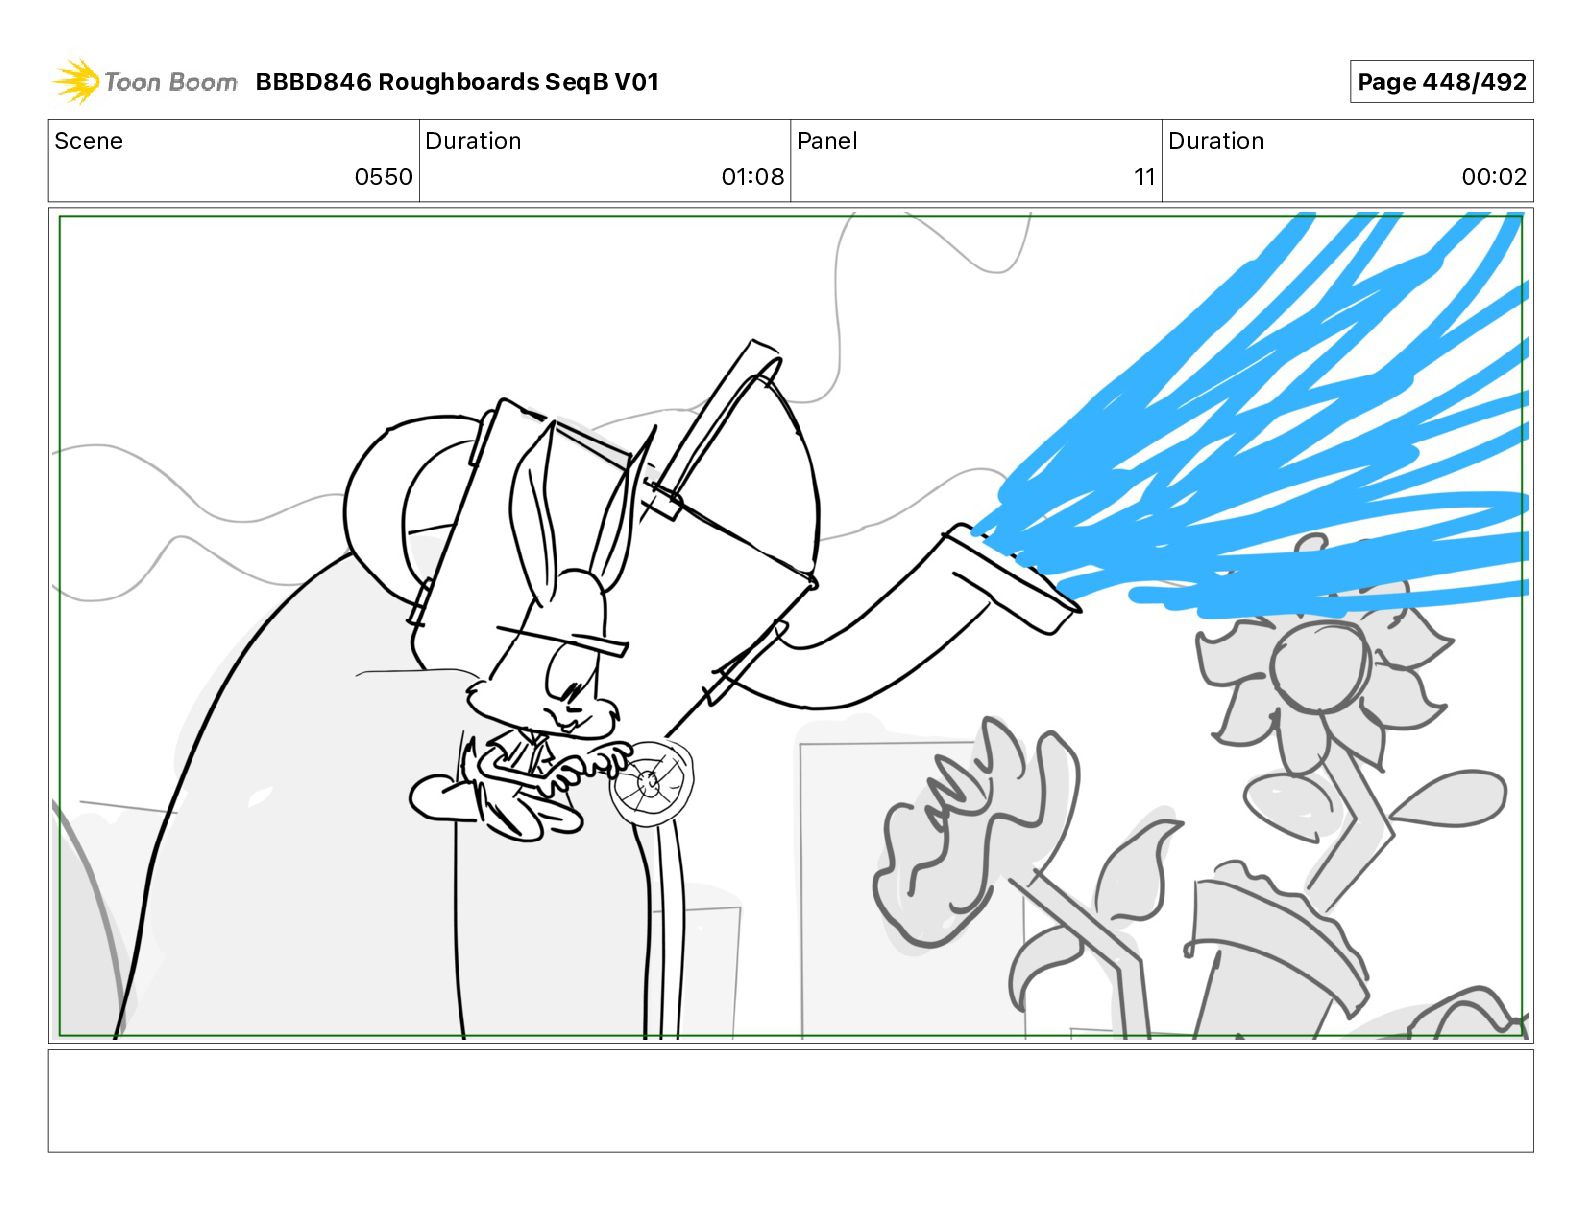Click the 'Page 448/492' box

(x=1441, y=82)
